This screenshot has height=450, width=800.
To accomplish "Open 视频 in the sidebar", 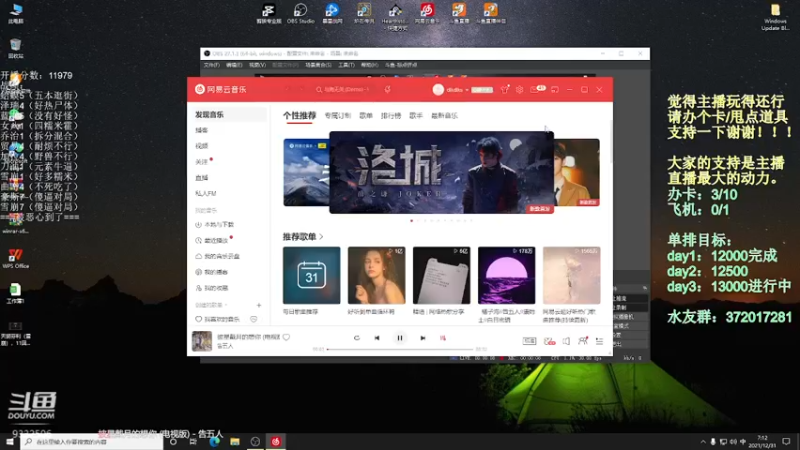I will [x=202, y=146].
